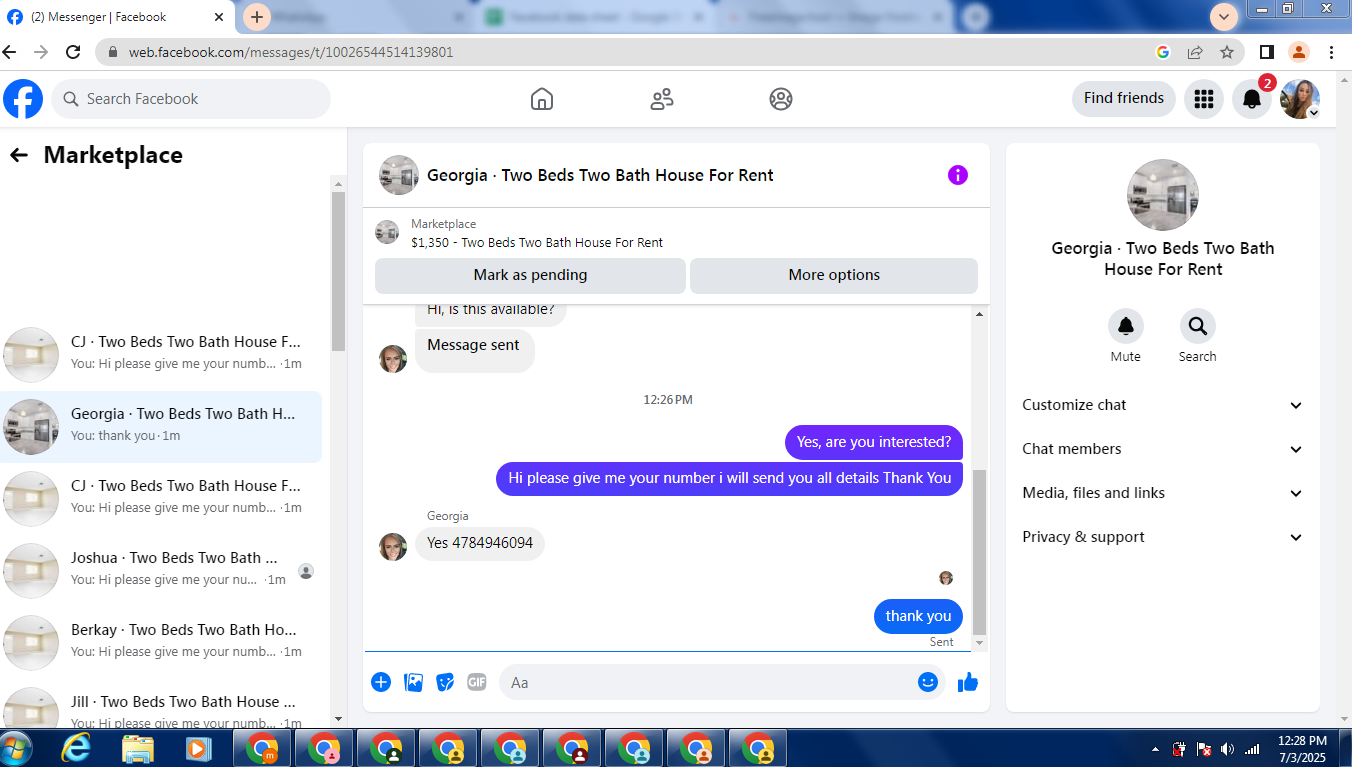Viewport: 1352px width, 767px height.
Task: Expand Privacy & support section
Action: pos(1163,537)
